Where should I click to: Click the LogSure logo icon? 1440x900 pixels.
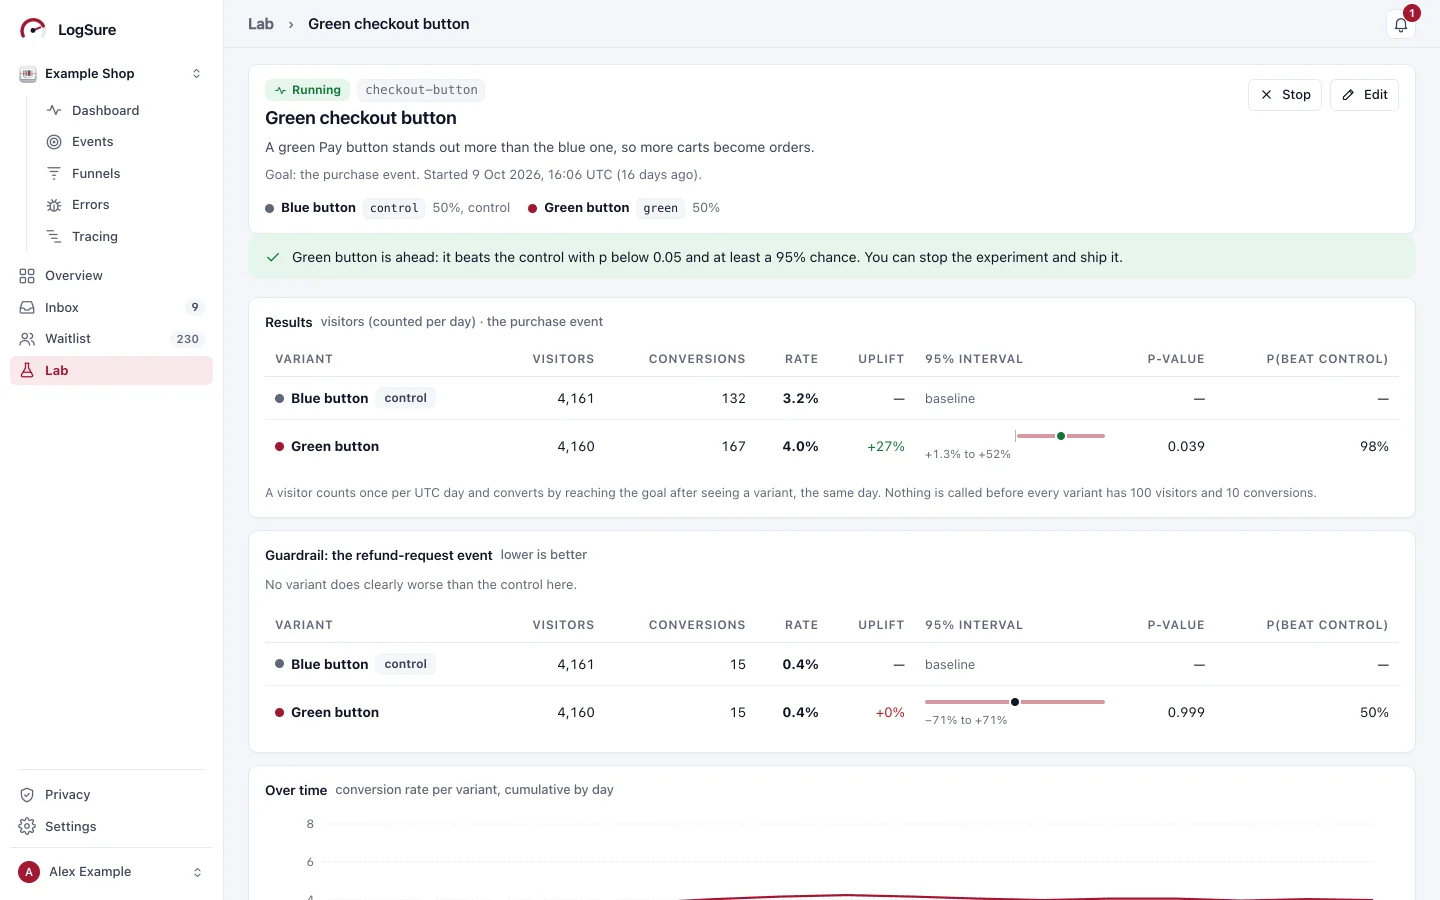(32, 29)
